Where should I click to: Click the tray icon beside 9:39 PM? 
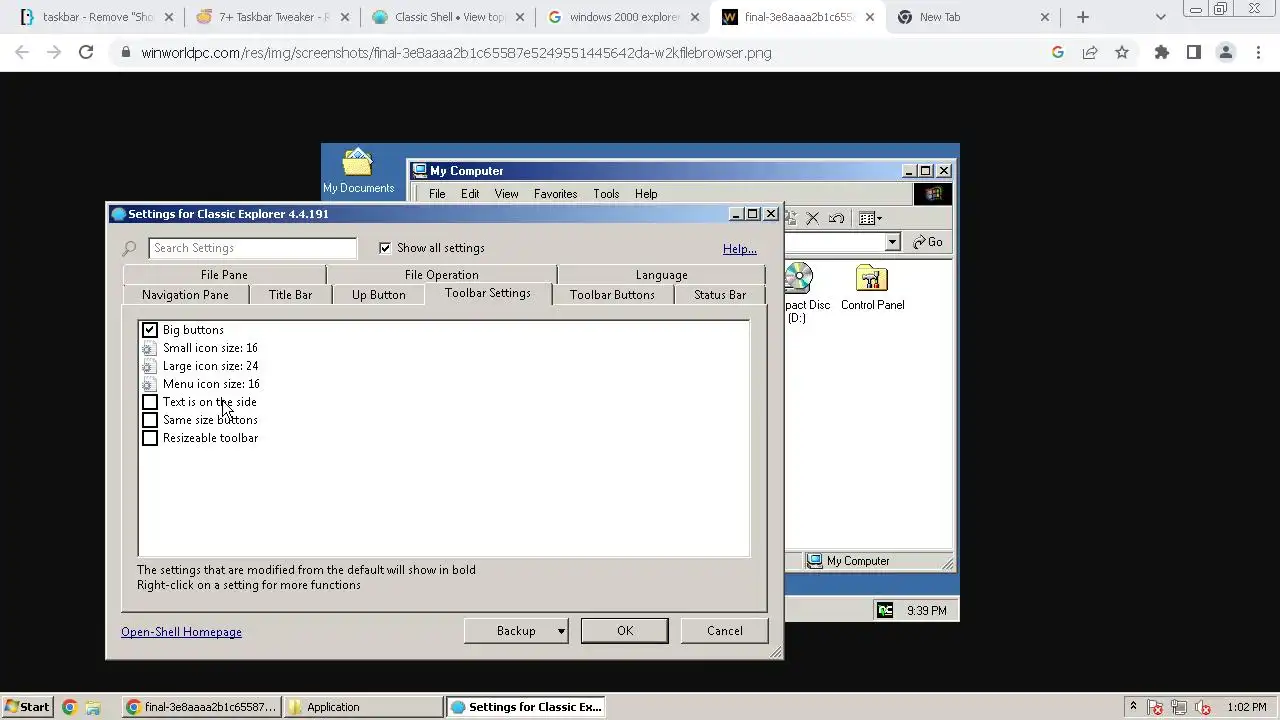pos(885,610)
